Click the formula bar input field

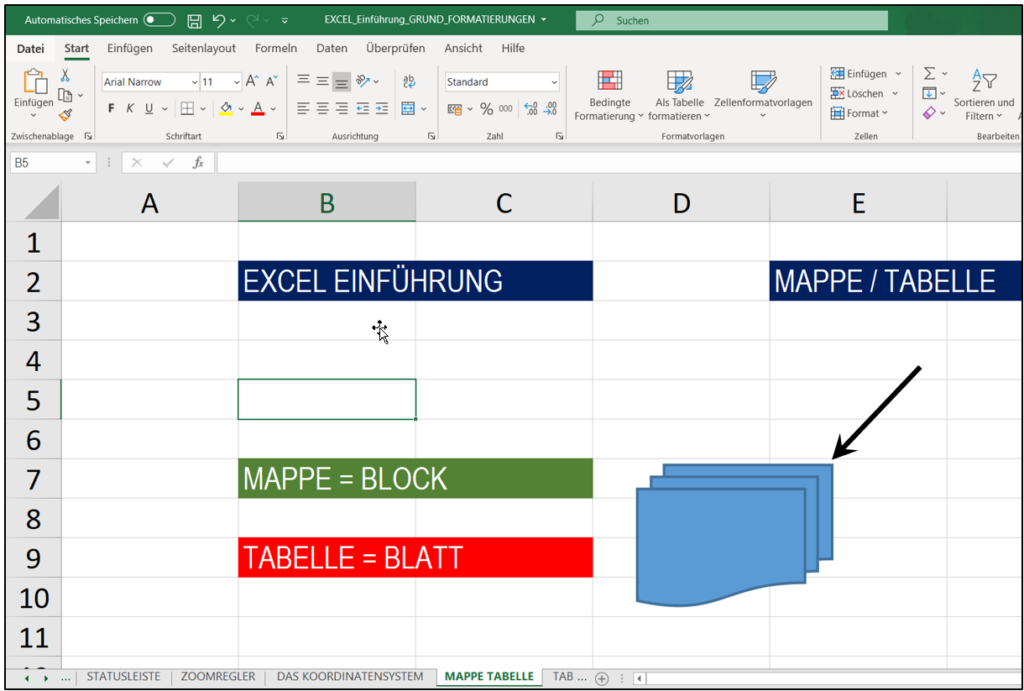pos(620,163)
